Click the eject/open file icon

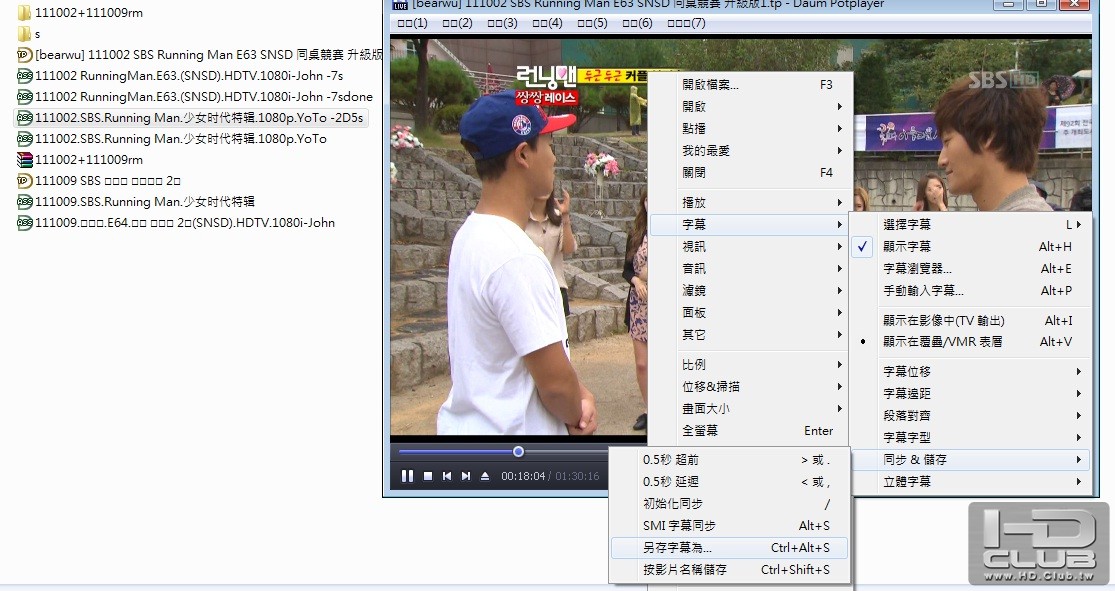pos(485,476)
